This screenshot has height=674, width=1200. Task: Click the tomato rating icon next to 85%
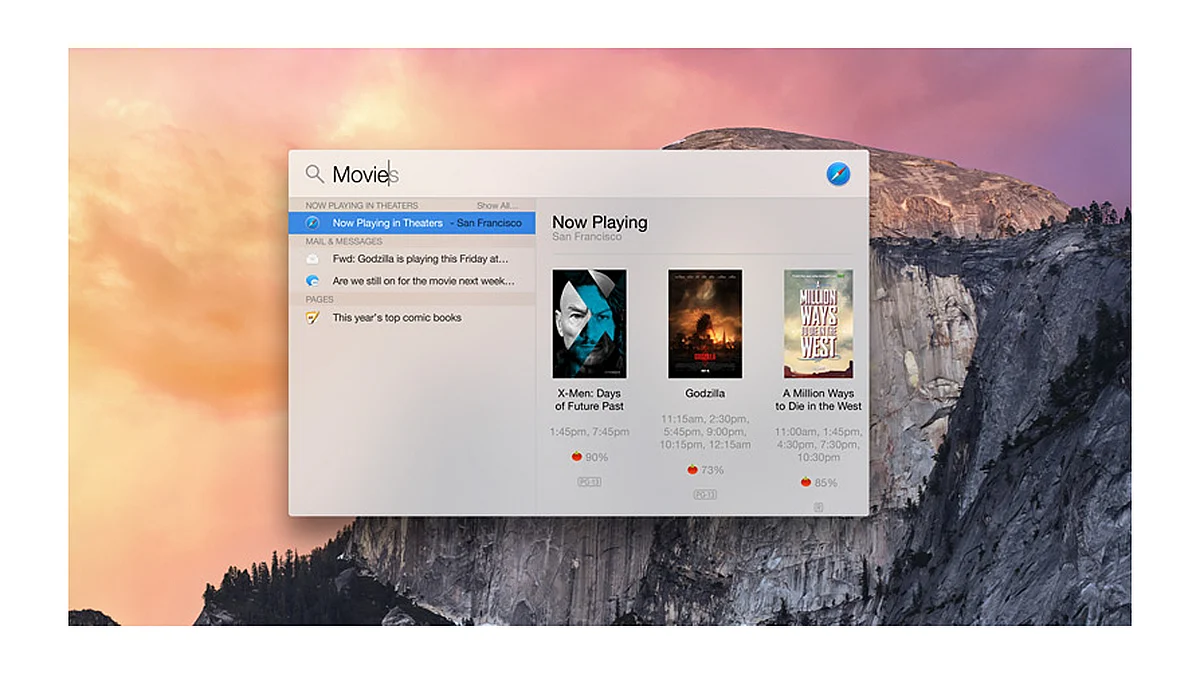coord(806,482)
